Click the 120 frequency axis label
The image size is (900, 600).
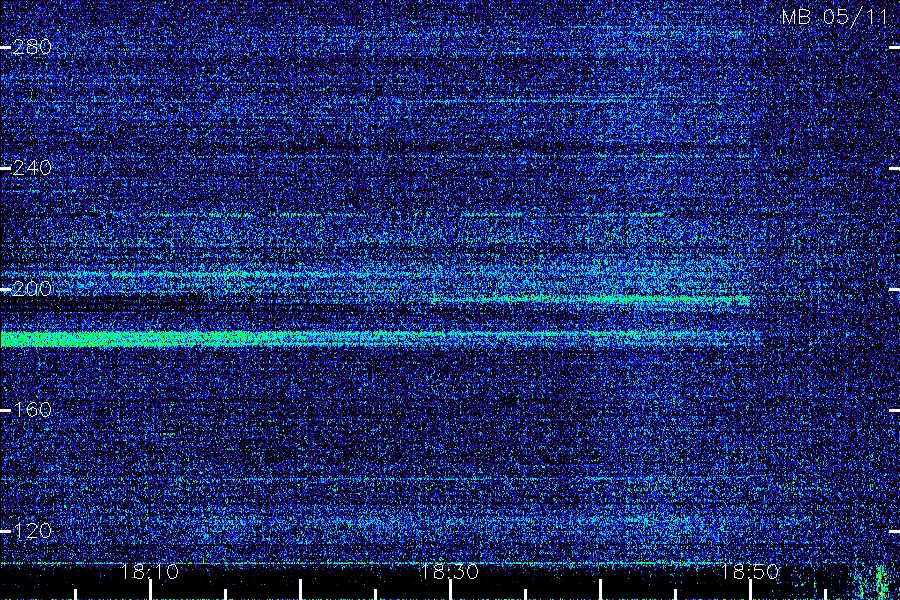pyautogui.click(x=32, y=531)
